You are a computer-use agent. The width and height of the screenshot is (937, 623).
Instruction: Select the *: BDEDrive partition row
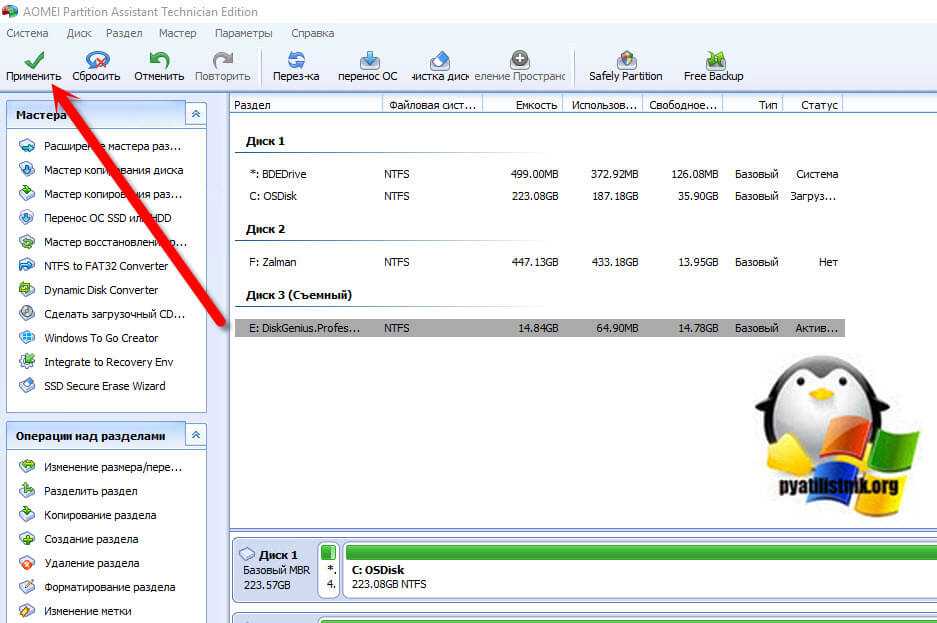coord(540,174)
